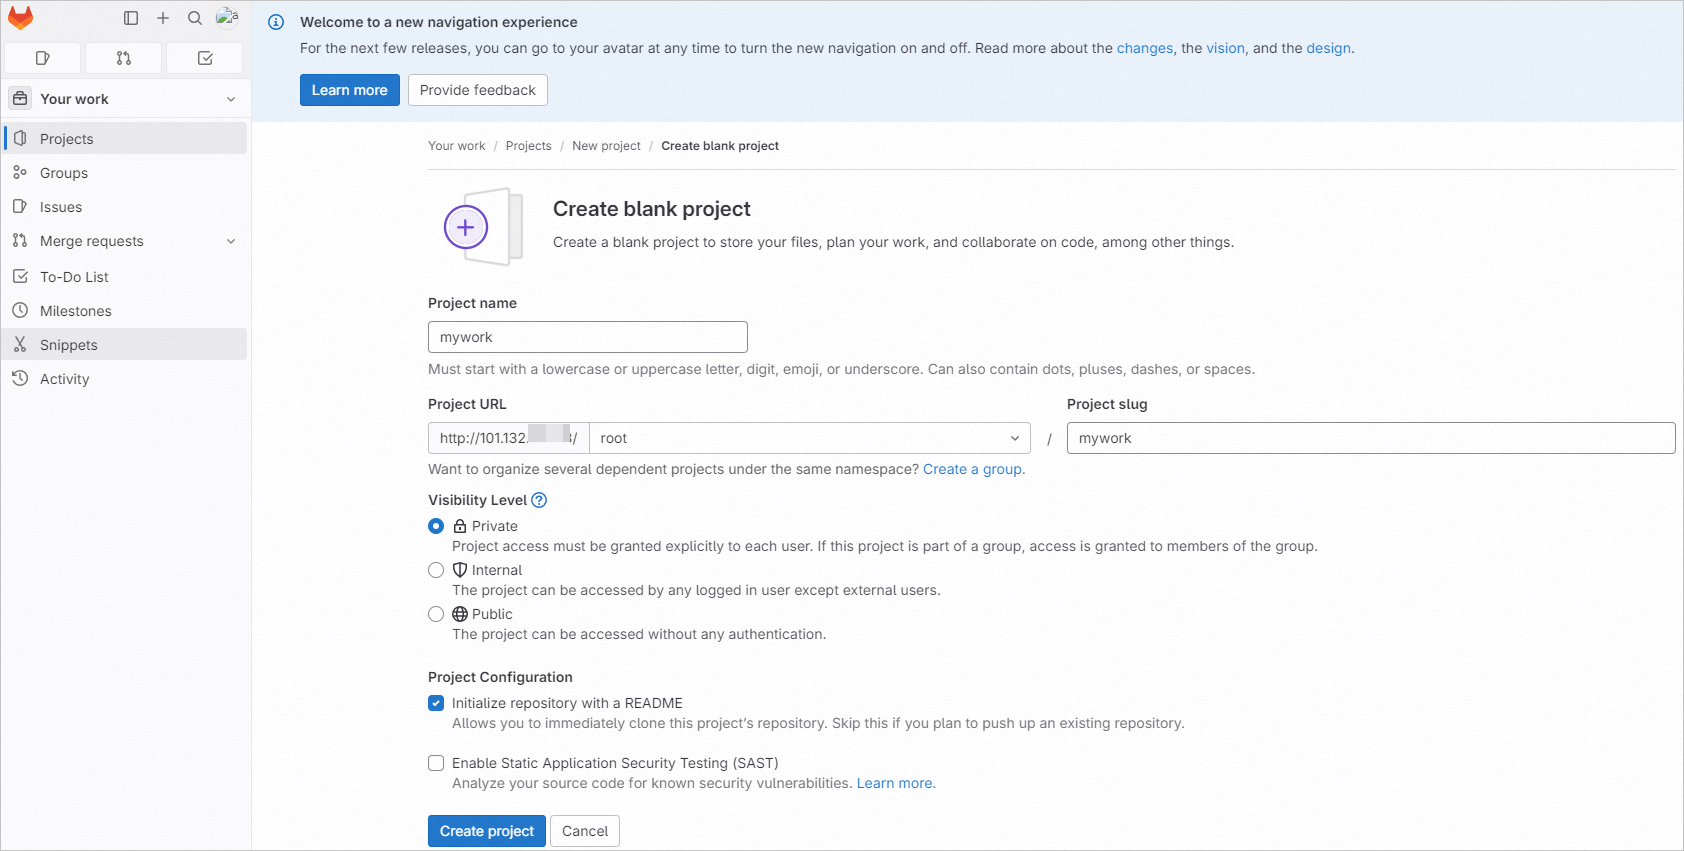Image resolution: width=1684 pixels, height=851 pixels.
Task: Uncheck Initialize repository with a README
Action: [x=436, y=703]
